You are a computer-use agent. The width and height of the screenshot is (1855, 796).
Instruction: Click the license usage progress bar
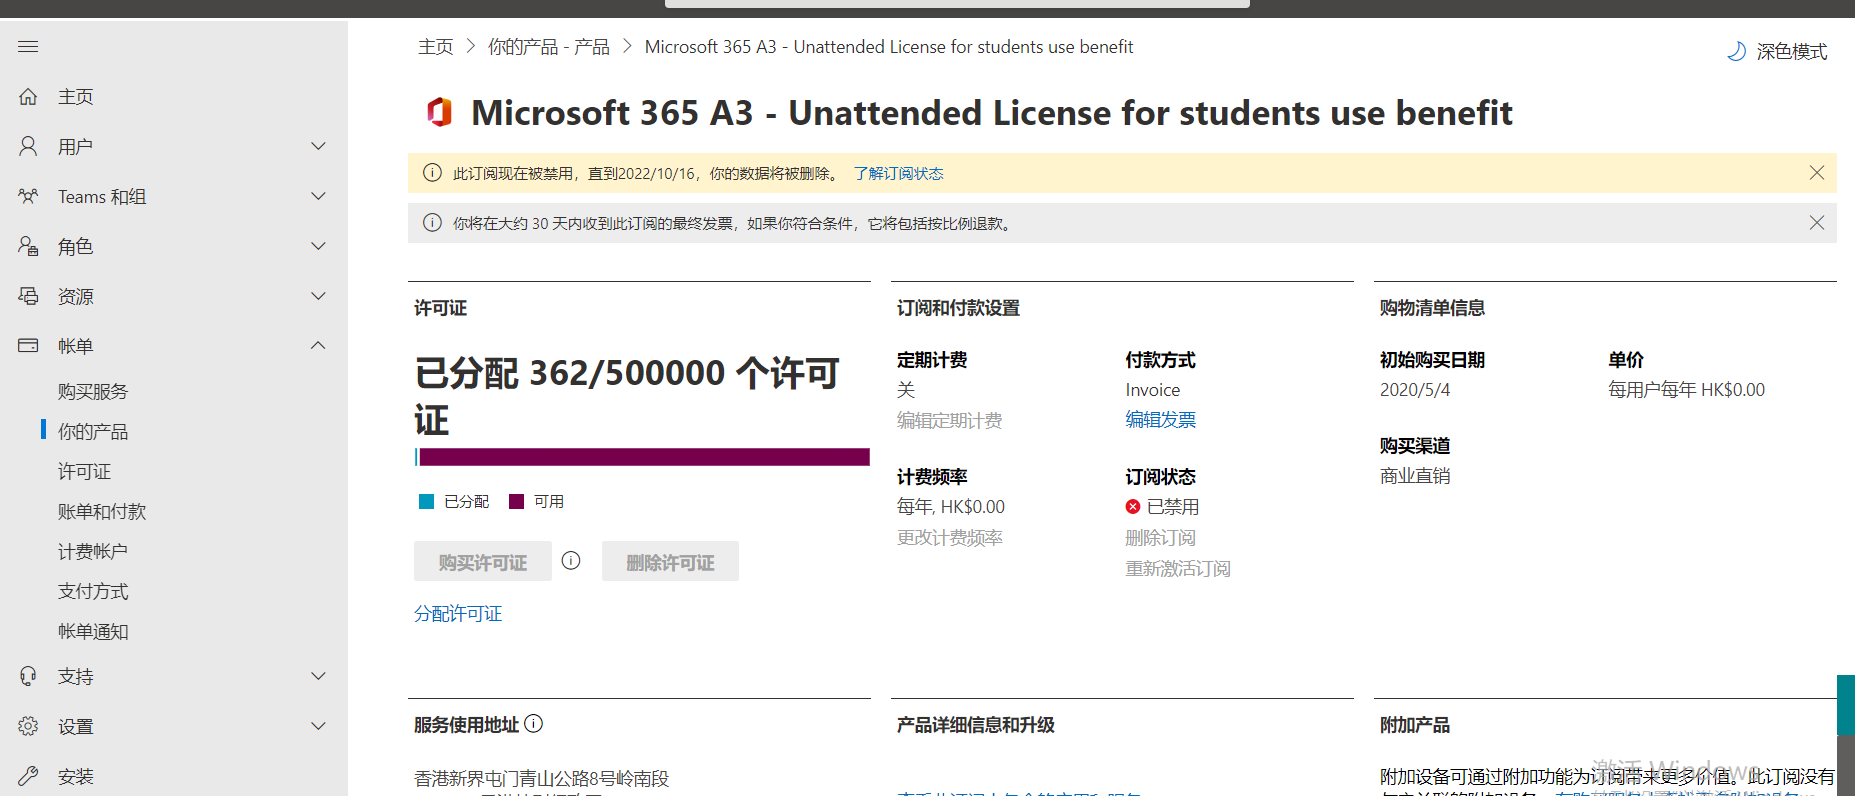[642, 457]
